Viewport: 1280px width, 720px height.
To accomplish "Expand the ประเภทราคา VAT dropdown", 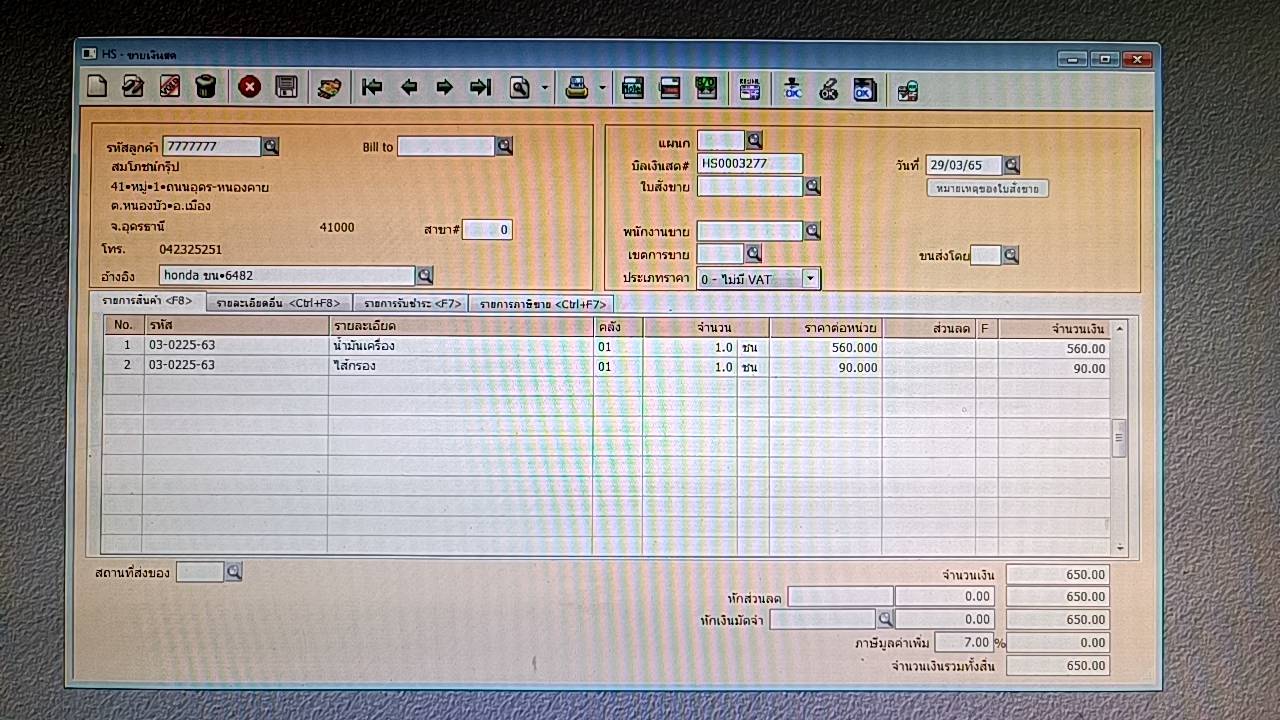I will click(x=810, y=279).
